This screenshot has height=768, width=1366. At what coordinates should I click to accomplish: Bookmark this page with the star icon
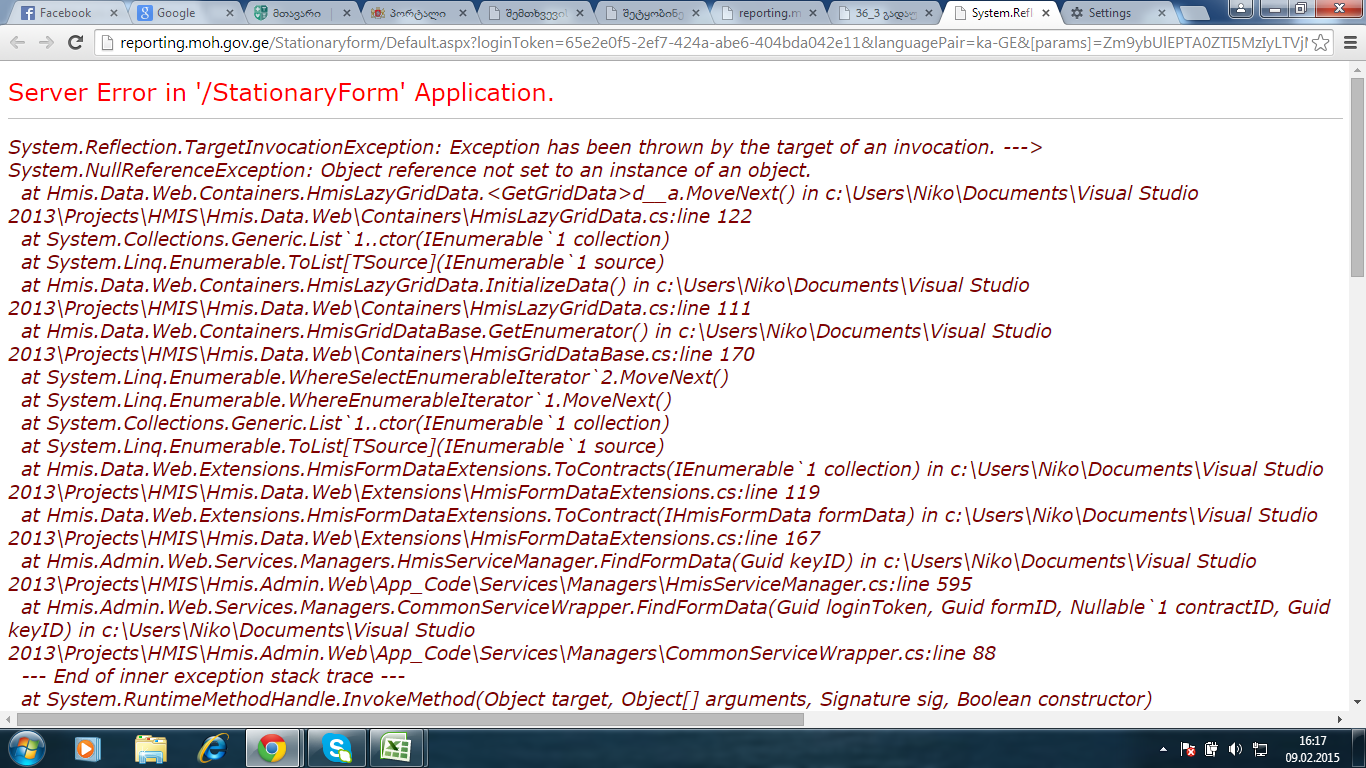coord(1319,43)
